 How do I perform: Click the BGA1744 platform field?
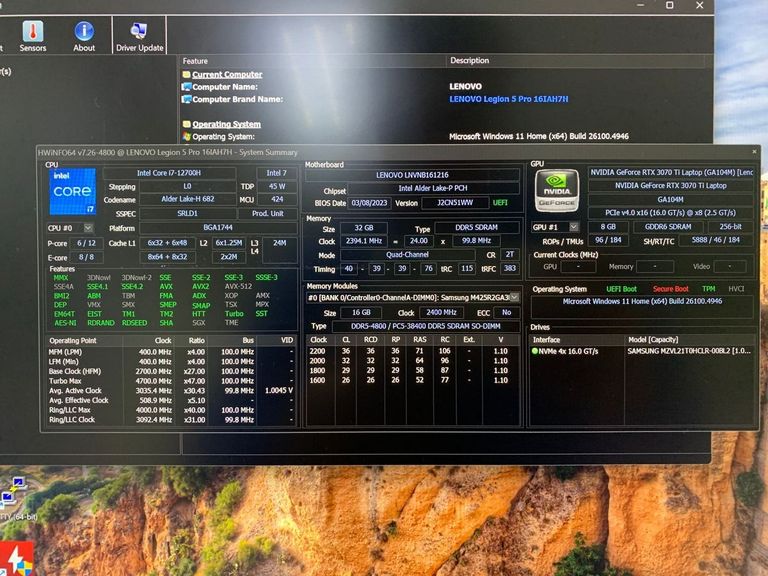218,227
